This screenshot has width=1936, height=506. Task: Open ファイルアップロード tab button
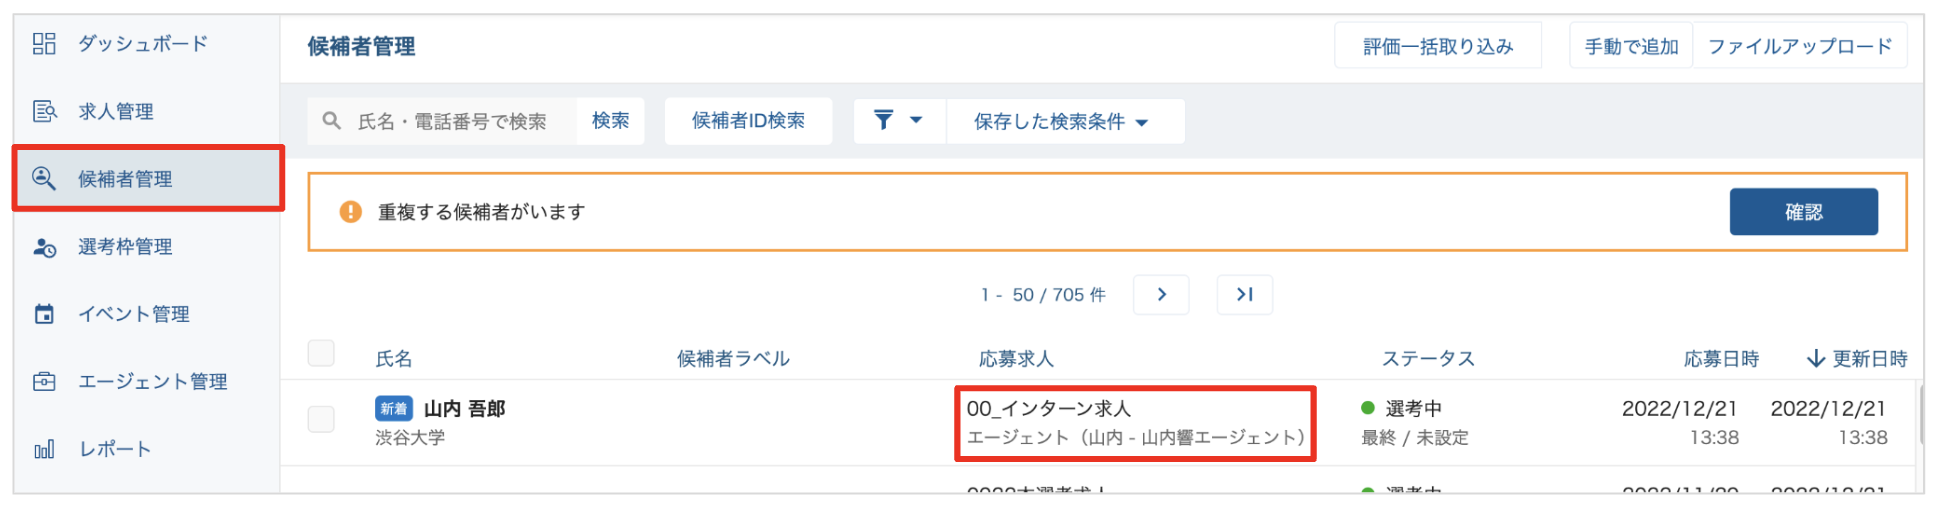(1799, 46)
